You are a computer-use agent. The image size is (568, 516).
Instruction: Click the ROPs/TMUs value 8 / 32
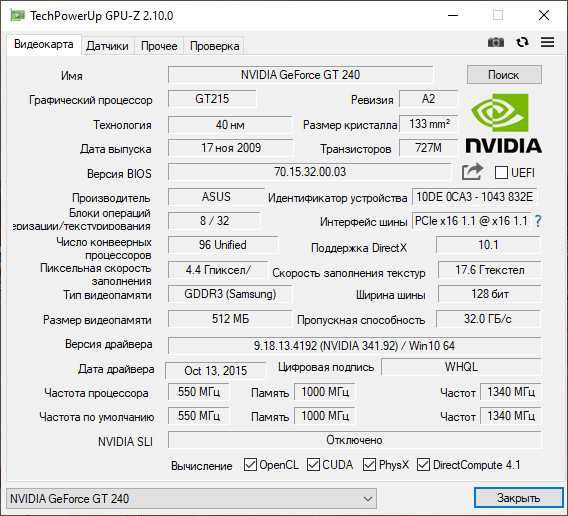click(214, 221)
